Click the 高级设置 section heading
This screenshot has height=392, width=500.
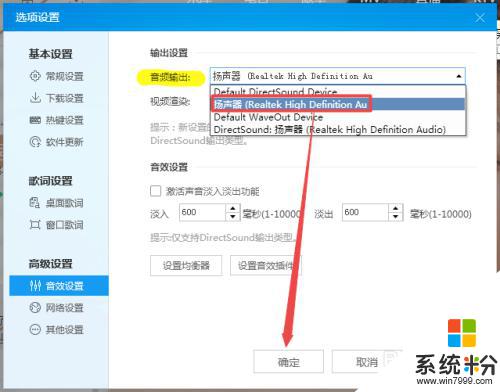(50, 264)
